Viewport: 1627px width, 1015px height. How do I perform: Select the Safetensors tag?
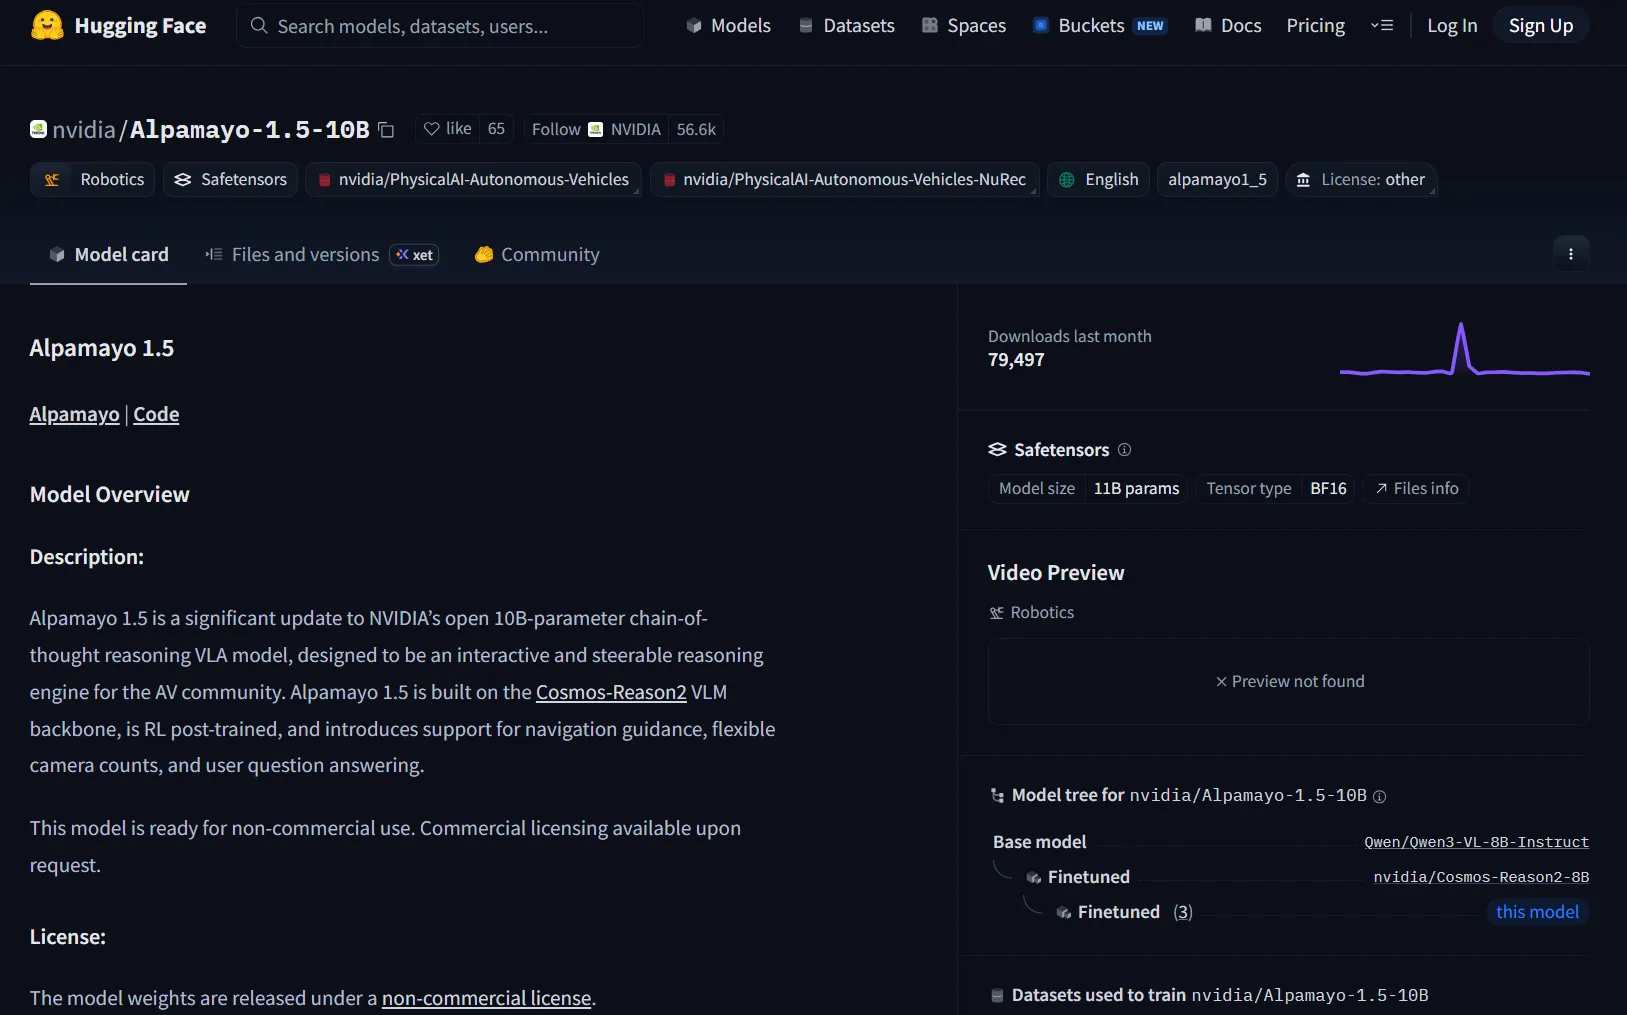click(x=231, y=180)
